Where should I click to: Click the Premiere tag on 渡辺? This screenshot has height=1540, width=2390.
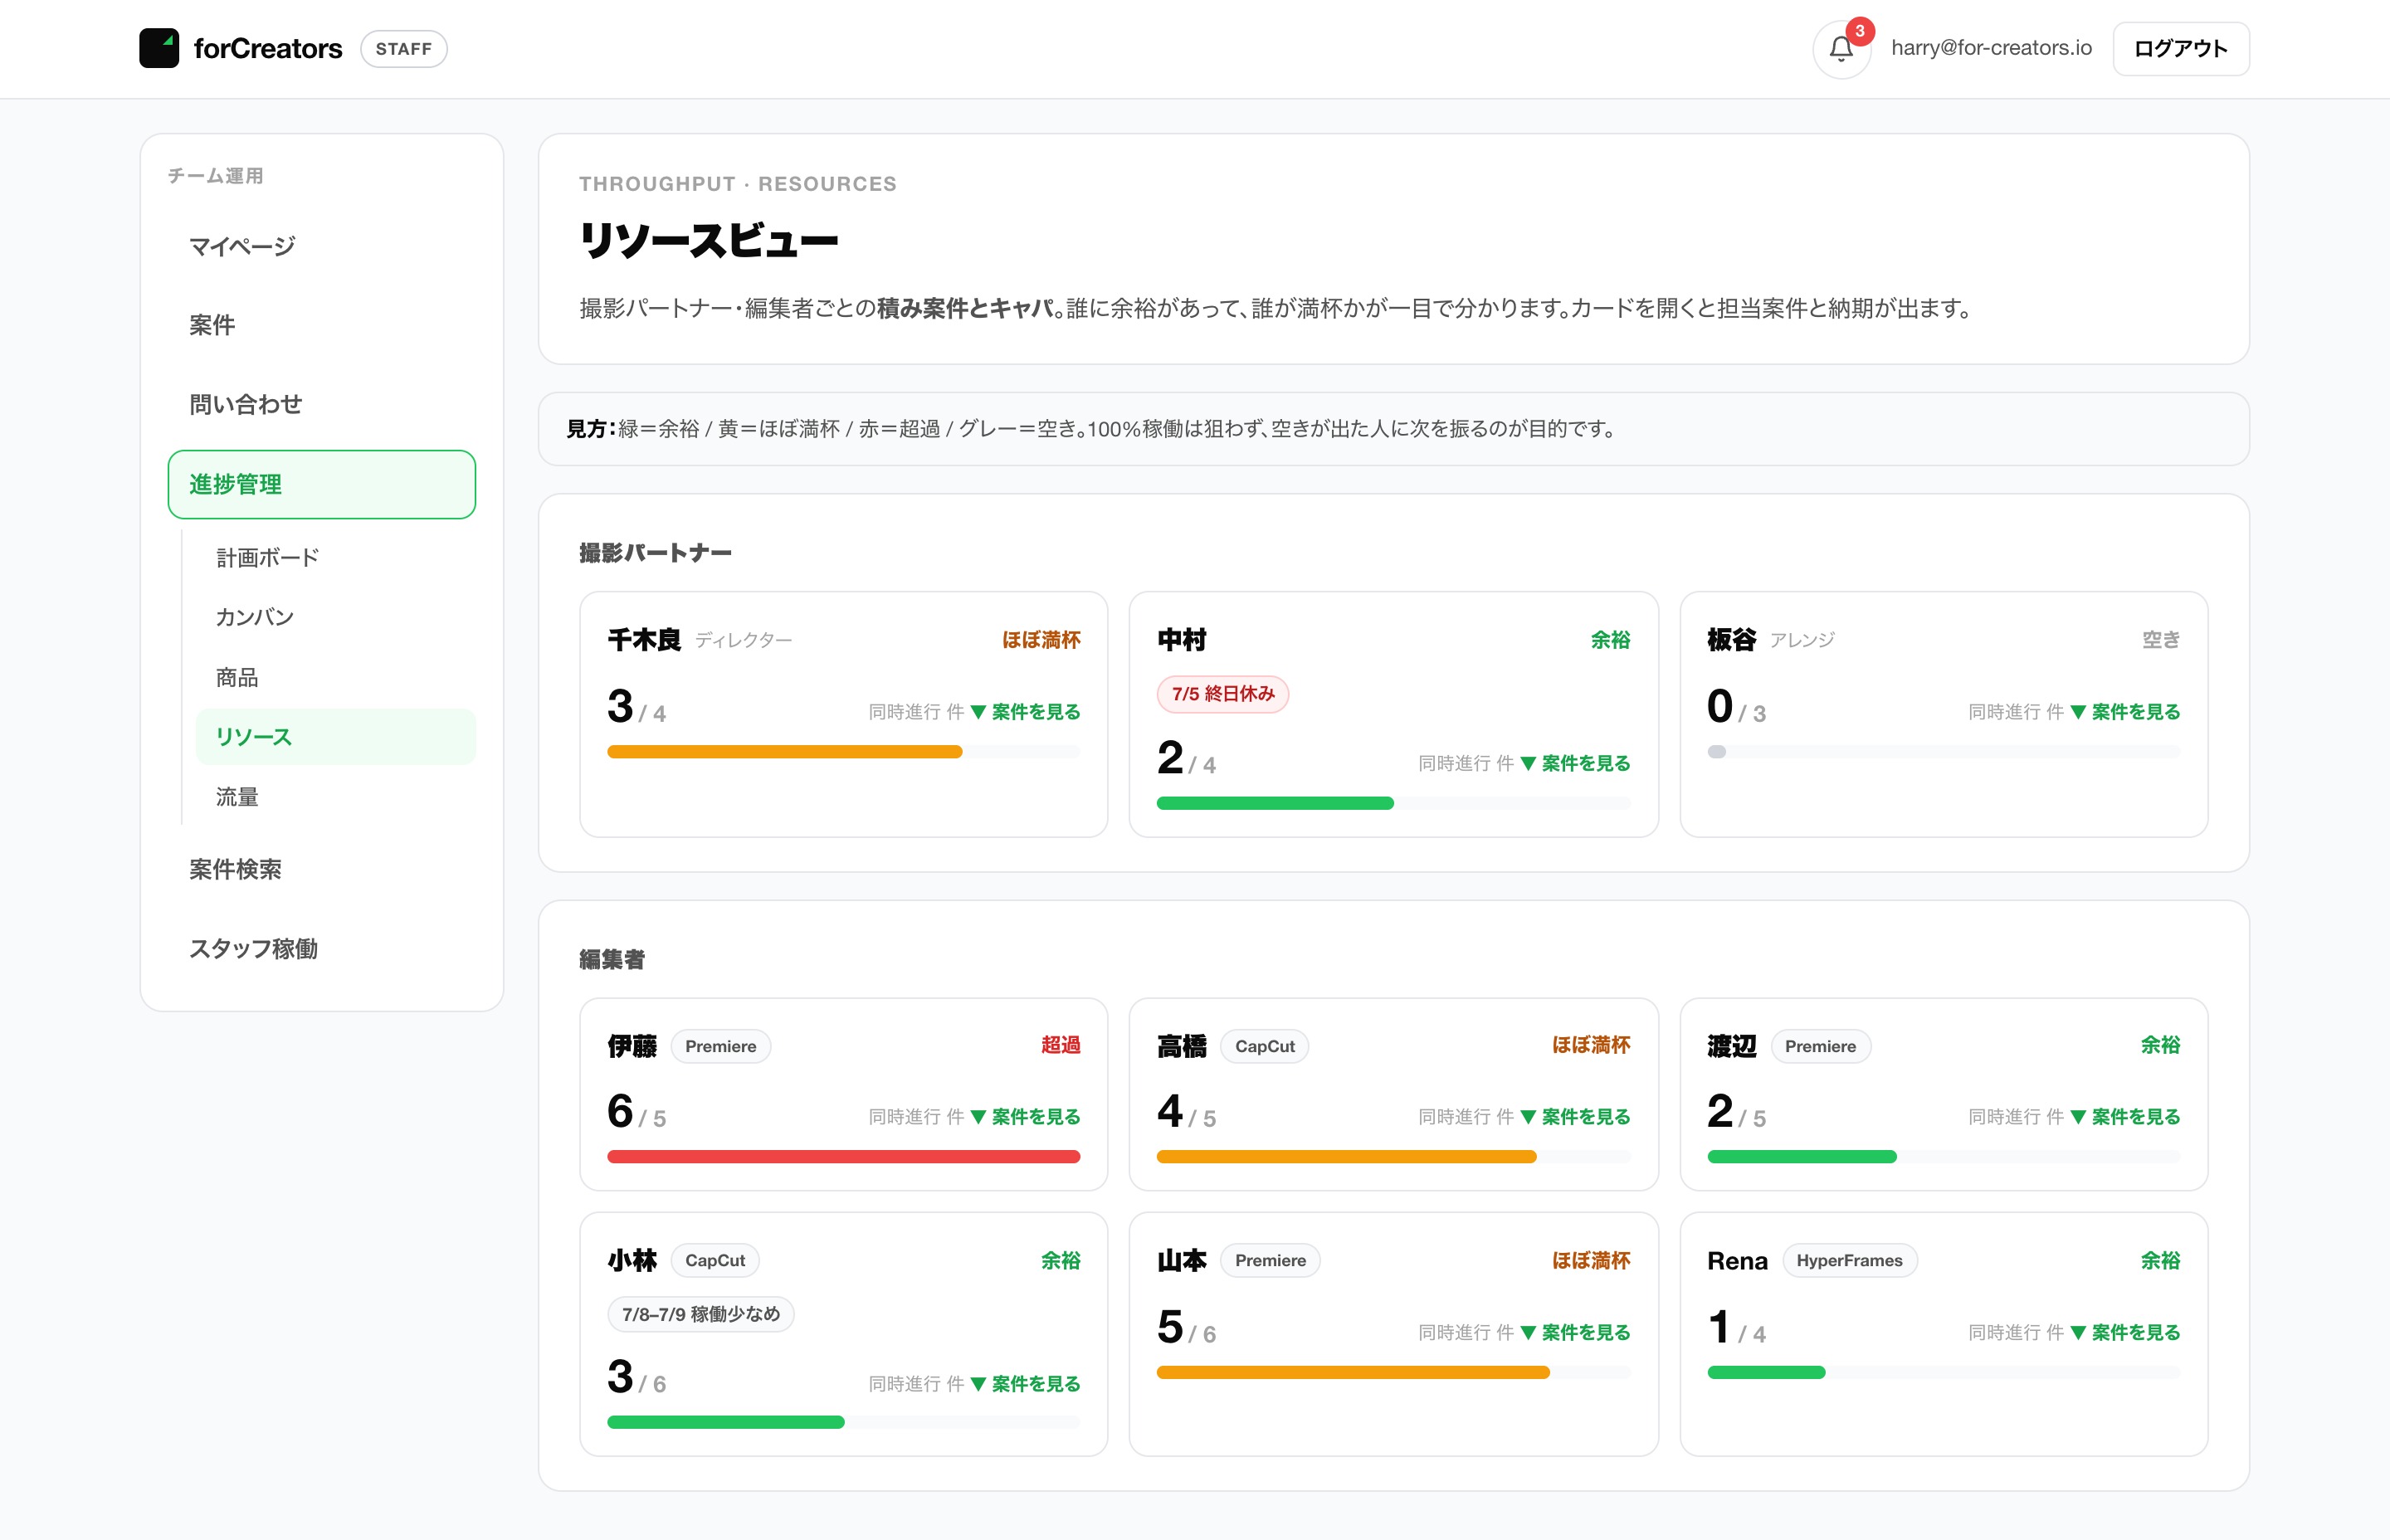point(1820,1046)
